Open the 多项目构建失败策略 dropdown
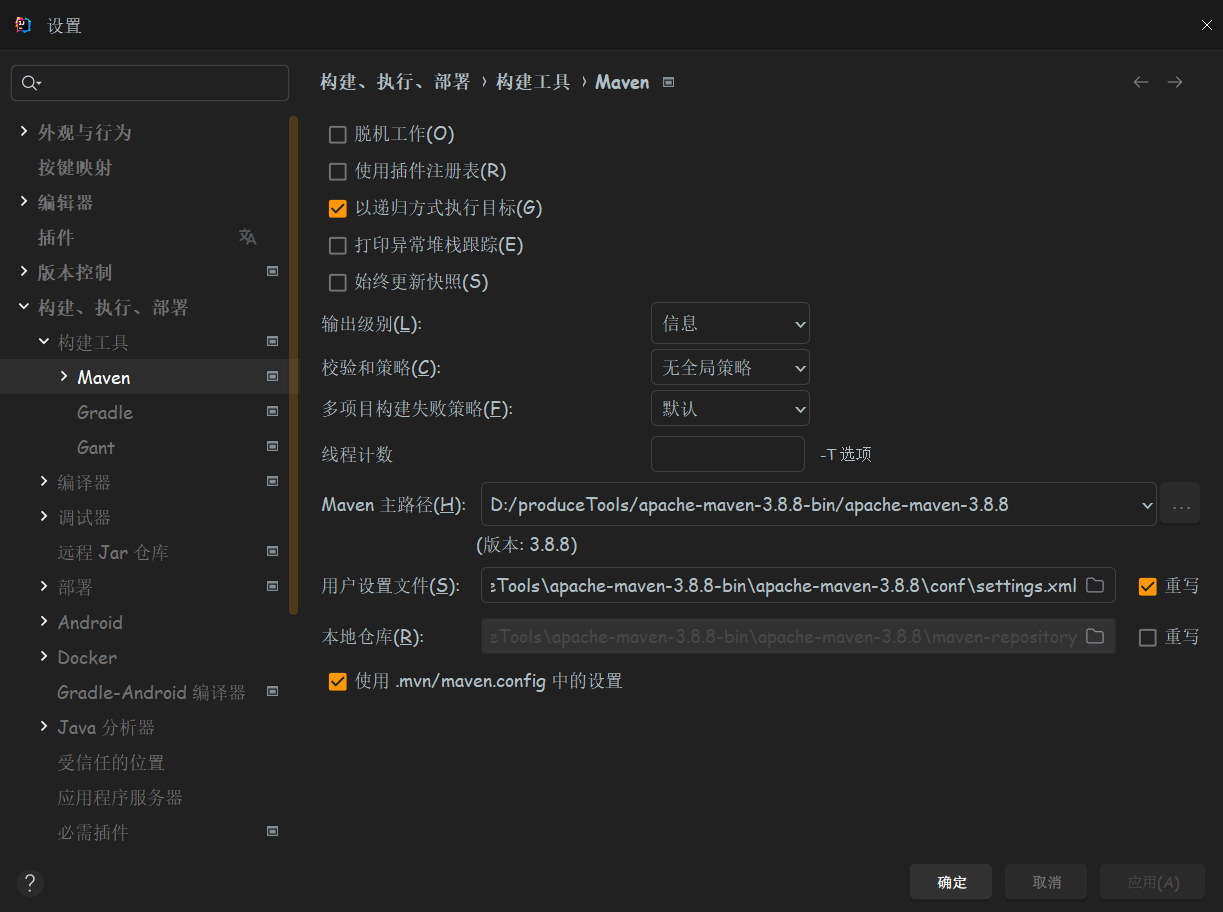Screen dimensions: 1223x912 730,408
